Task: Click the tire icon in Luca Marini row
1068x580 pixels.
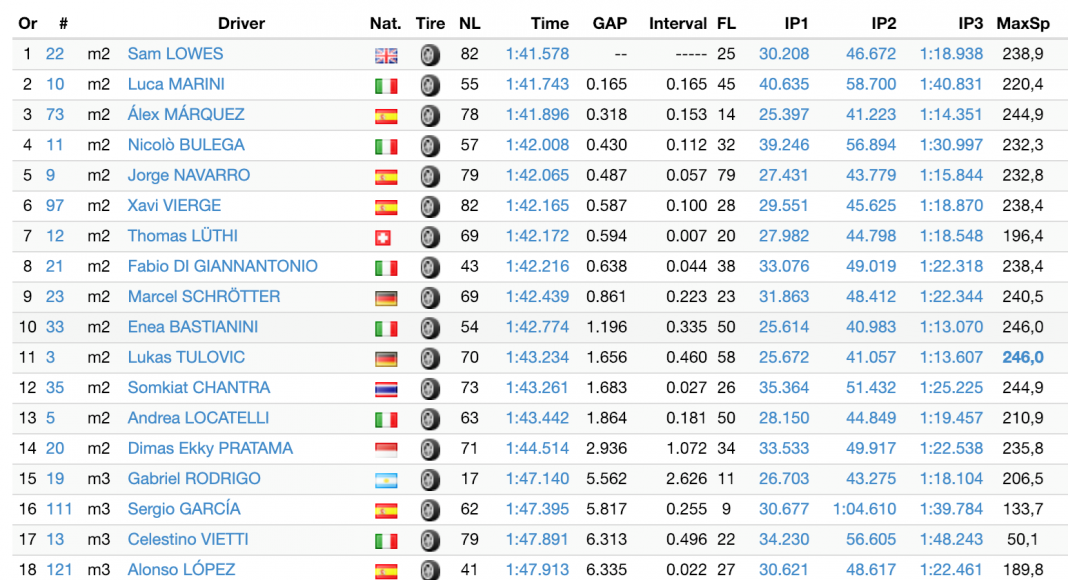Action: tap(430, 86)
